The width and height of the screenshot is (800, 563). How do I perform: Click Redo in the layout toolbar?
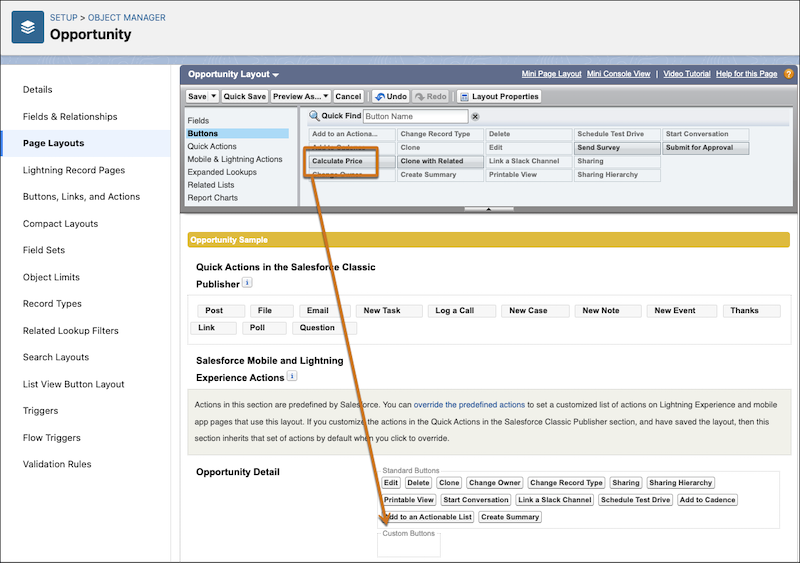pyautogui.click(x=431, y=96)
